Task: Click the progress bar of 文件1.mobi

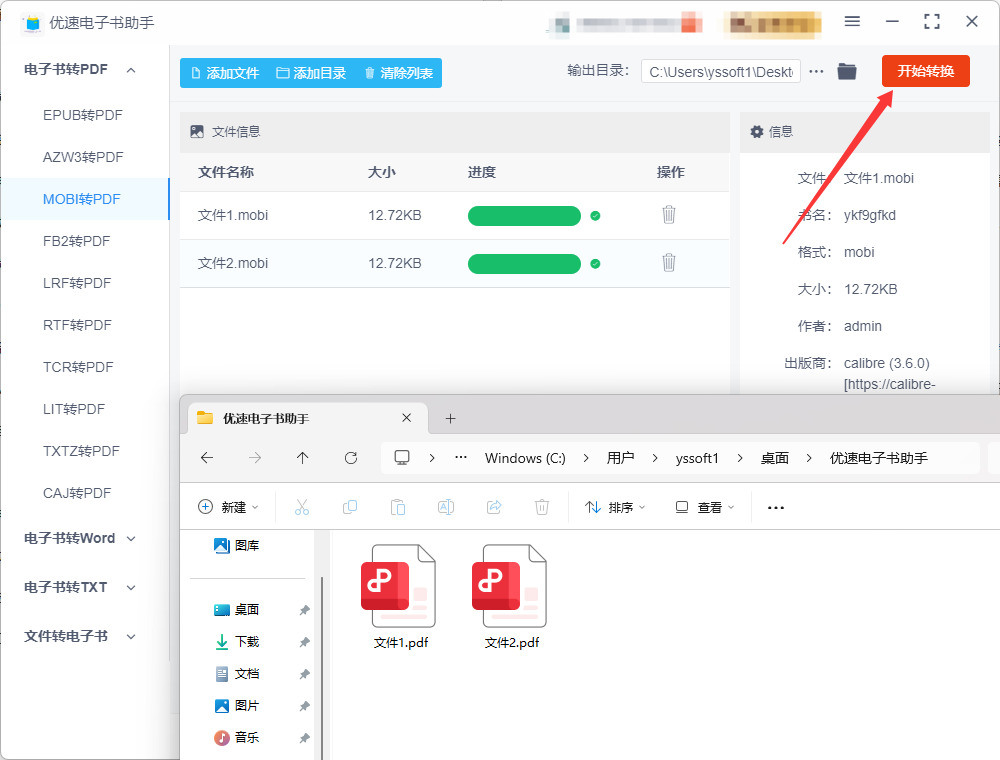Action: pyautogui.click(x=524, y=216)
